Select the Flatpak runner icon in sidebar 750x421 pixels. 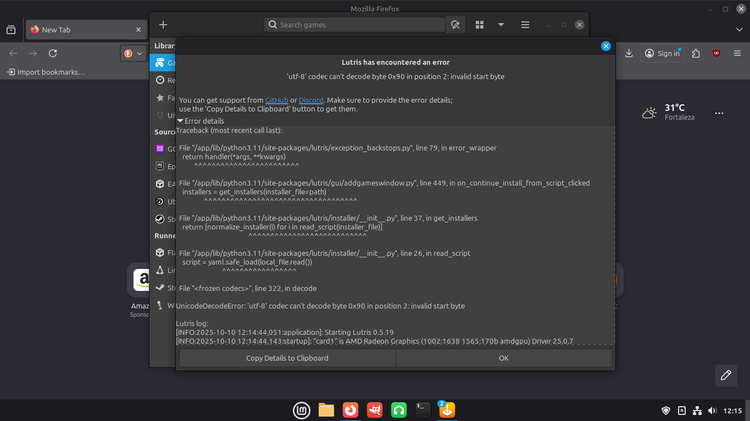tap(160, 253)
